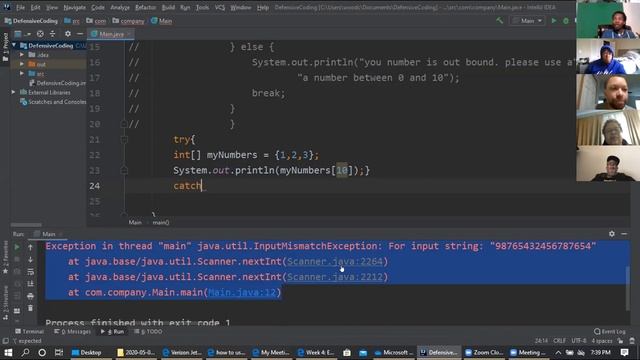This screenshot has height=360, width=640.
Task: Click the print icon in the Run console
Action: coord(30,296)
